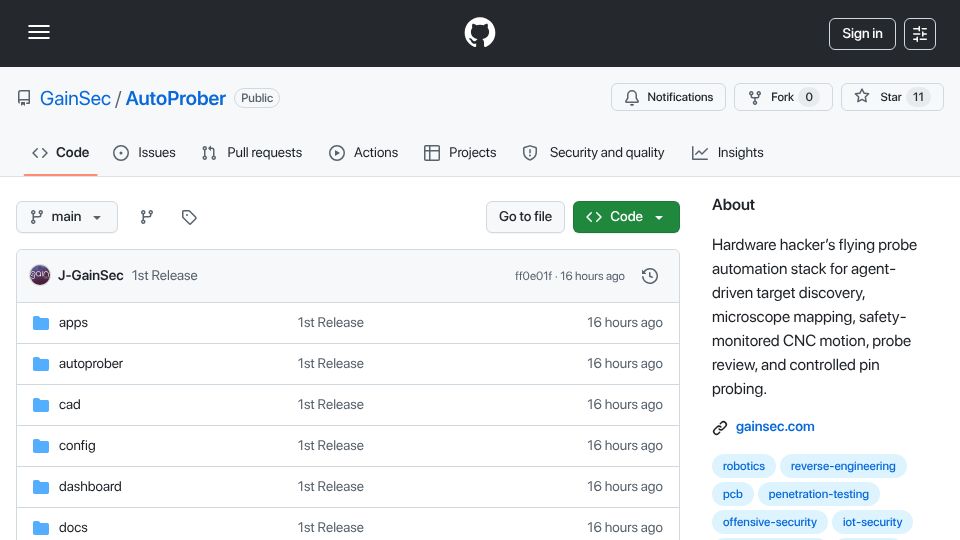Open the Actions tab
Screen dimensions: 960x540
pos(364,152)
